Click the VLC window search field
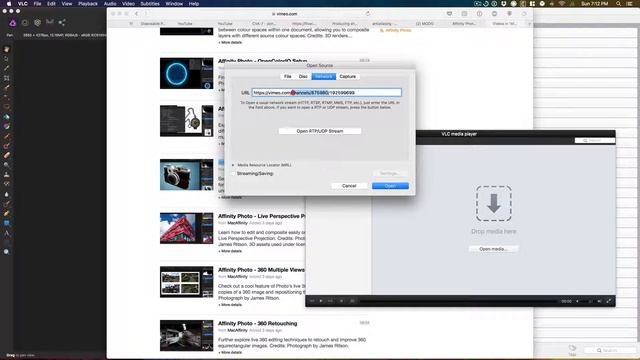Viewport: 640px width, 360px height. tap(595, 140)
